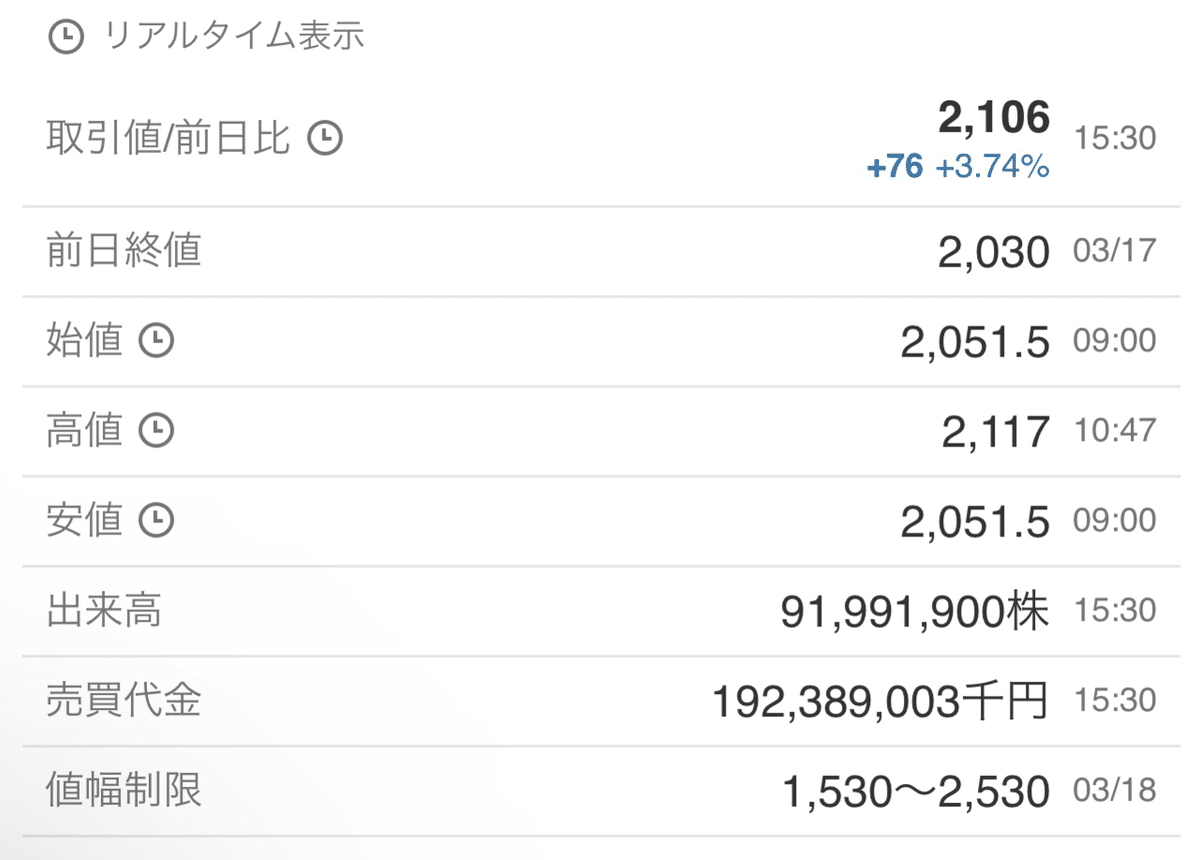Click the clock icon beside 高値
This screenshot has width=1200, height=860.
157,430
